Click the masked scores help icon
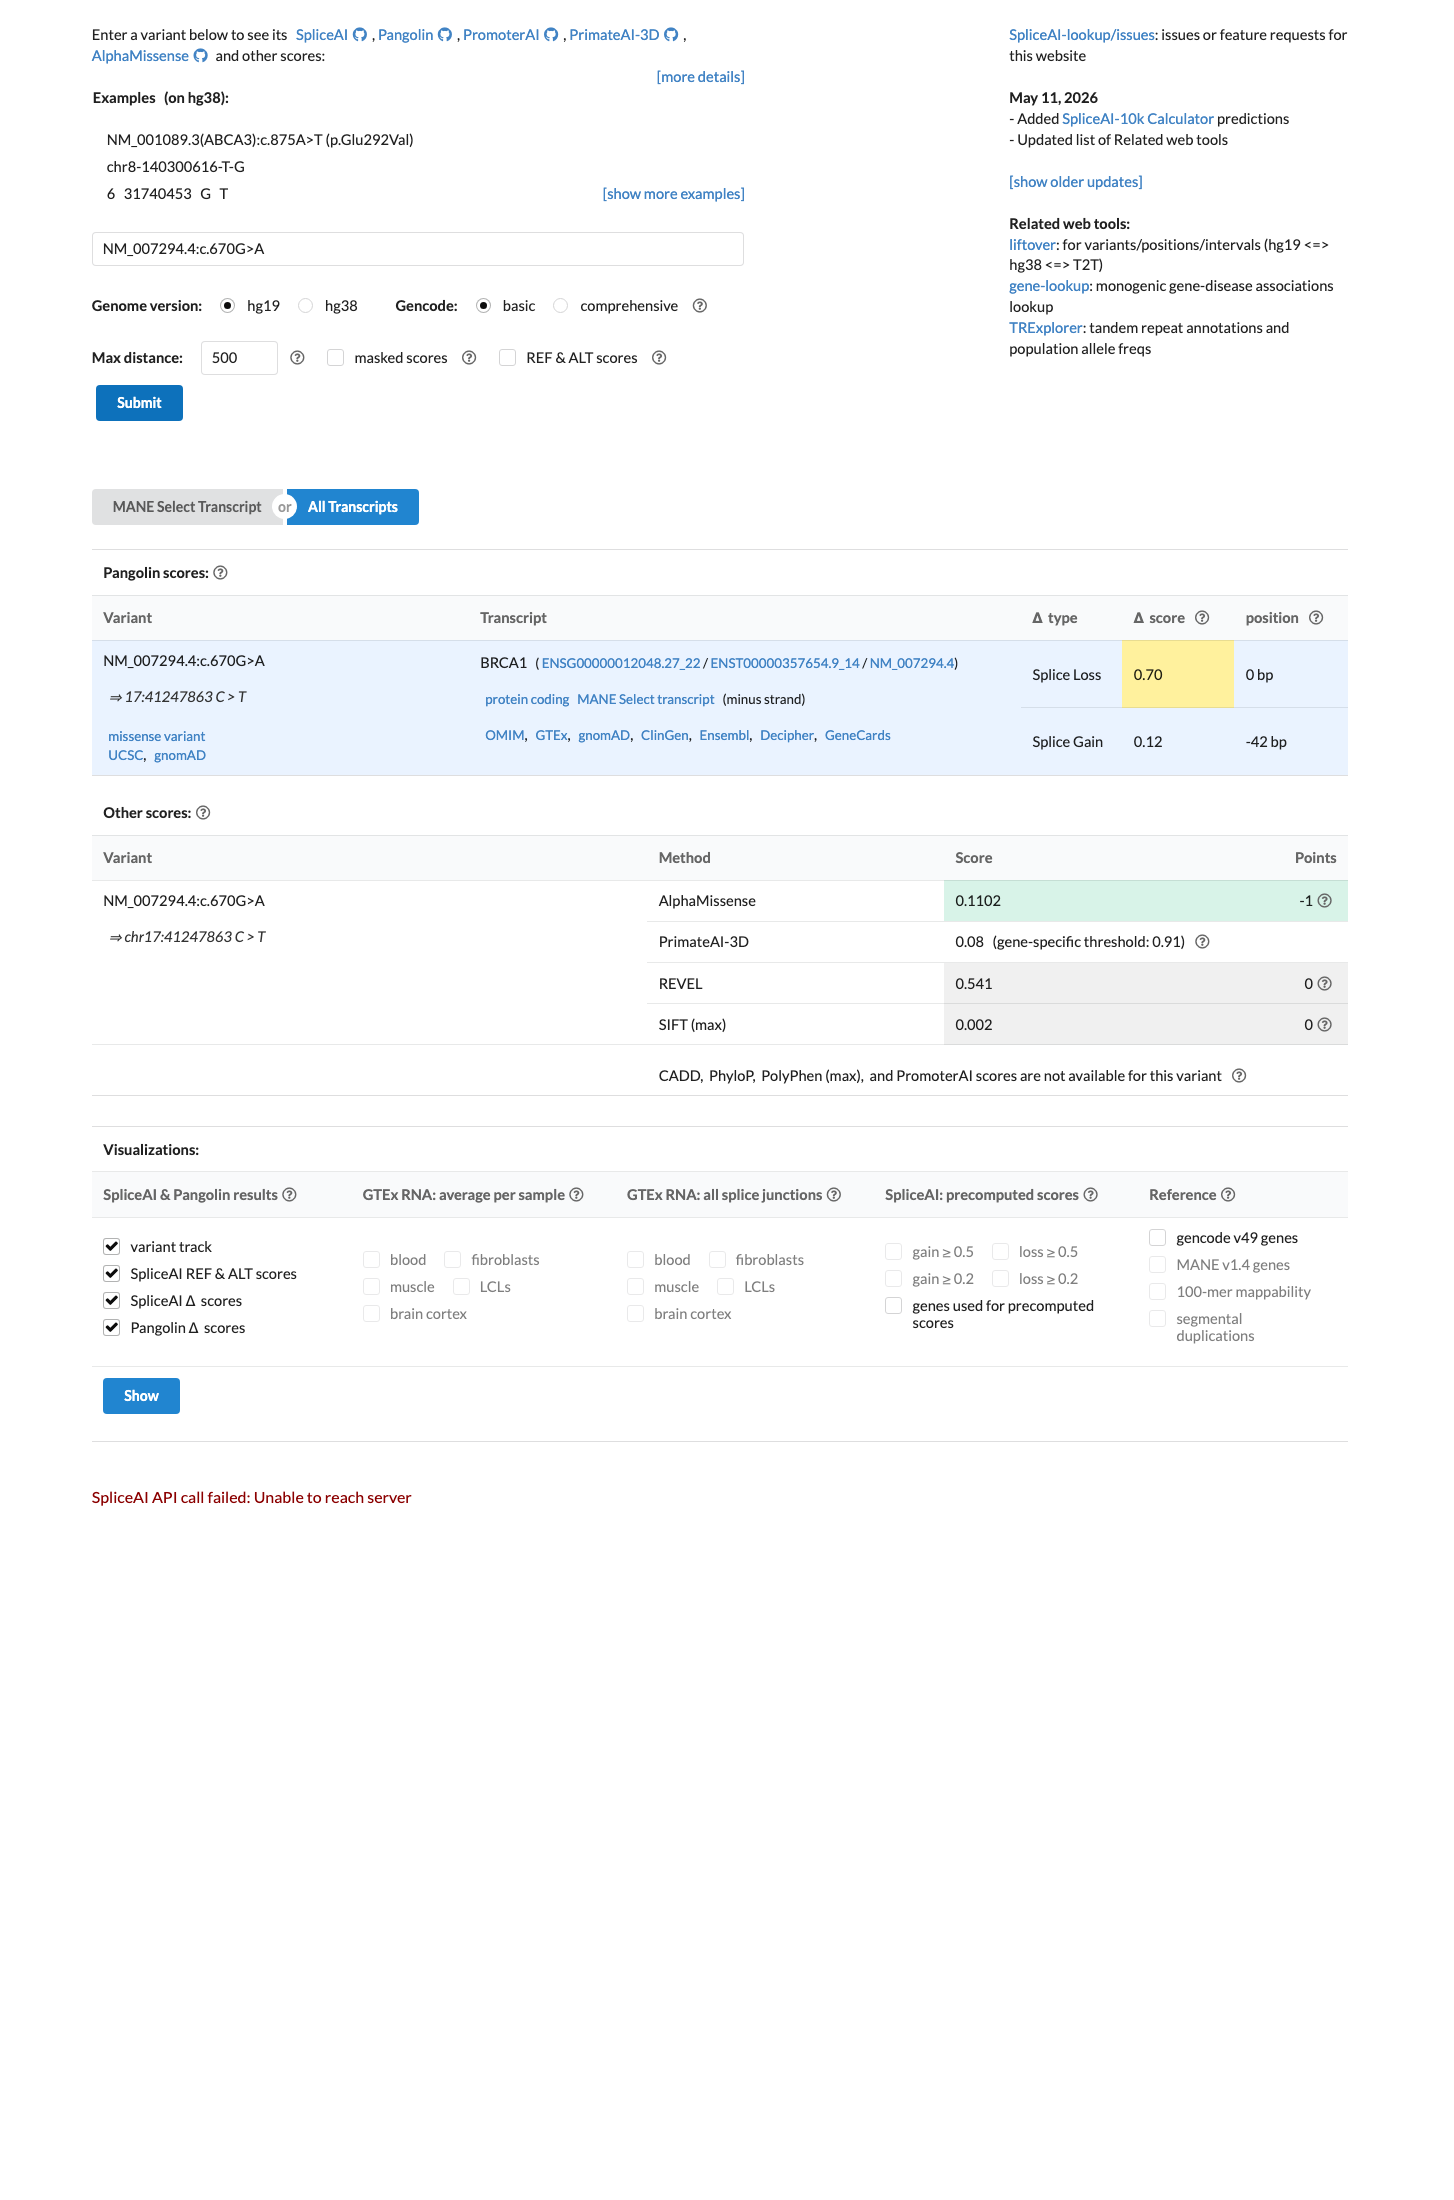The image size is (1454, 2200). point(469,358)
